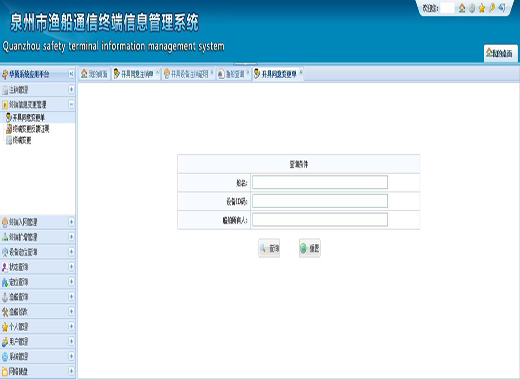Viewport: 520px width, 380px height.
Task: Click the 查询 search button
Action: (x=269, y=248)
